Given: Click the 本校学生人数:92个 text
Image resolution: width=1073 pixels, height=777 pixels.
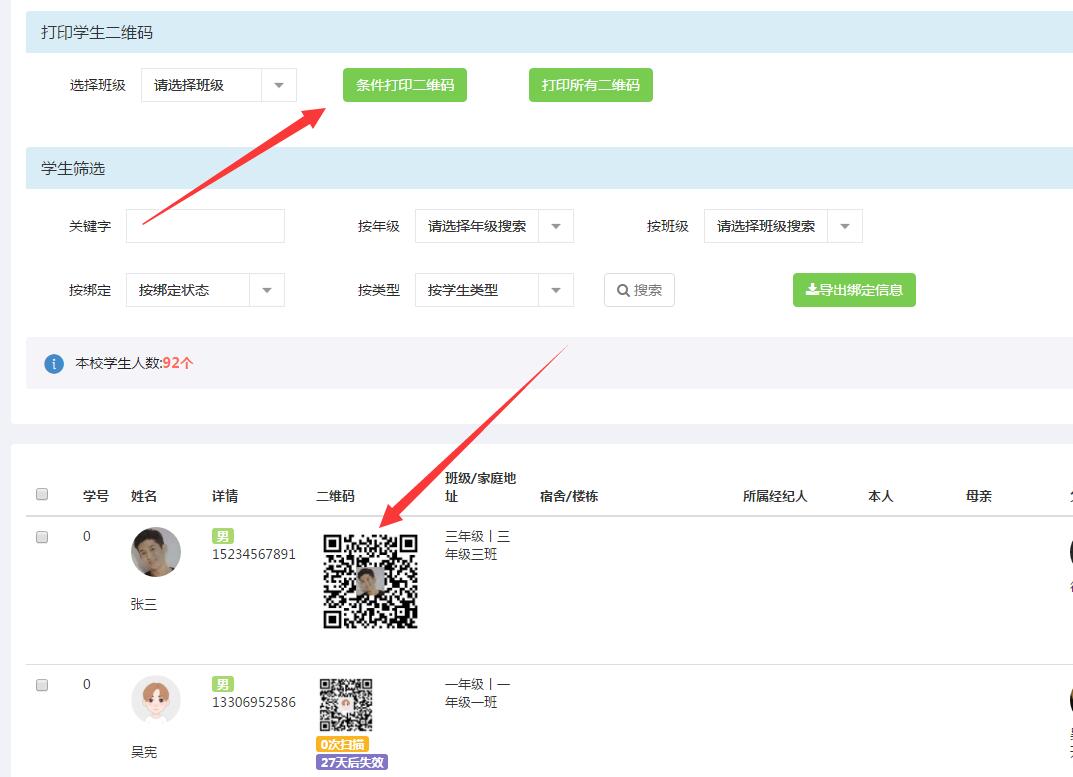Looking at the screenshot, I should tap(134, 363).
